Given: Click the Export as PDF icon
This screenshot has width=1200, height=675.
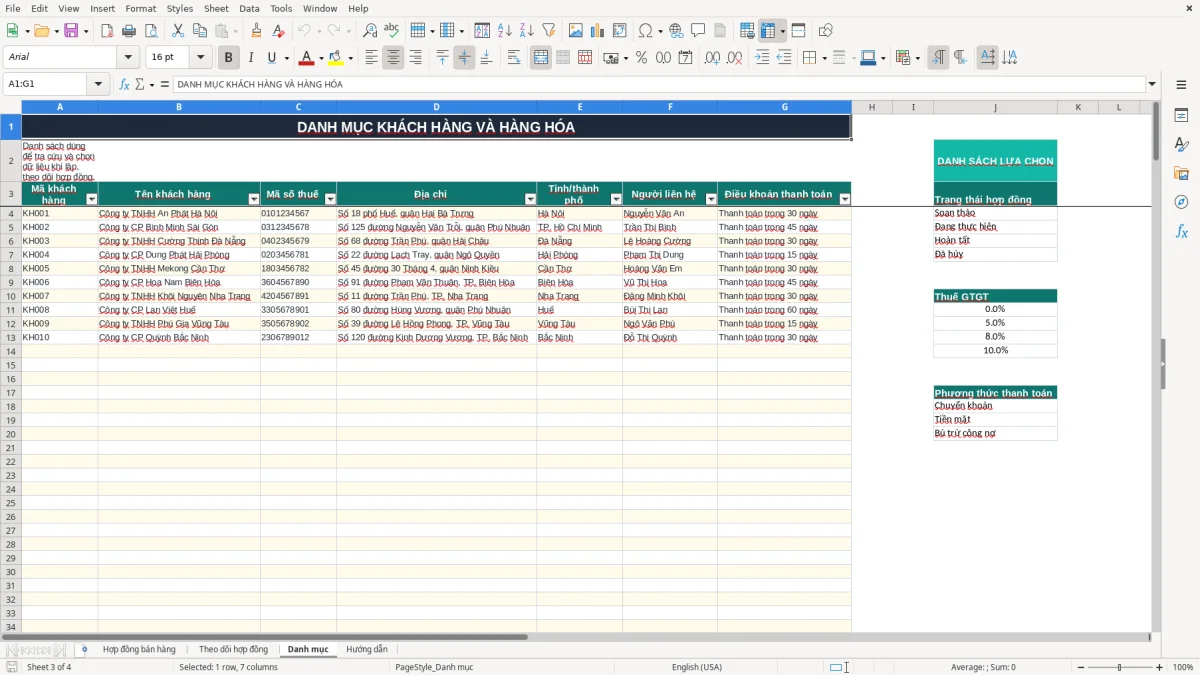Looking at the screenshot, I should (x=107, y=31).
